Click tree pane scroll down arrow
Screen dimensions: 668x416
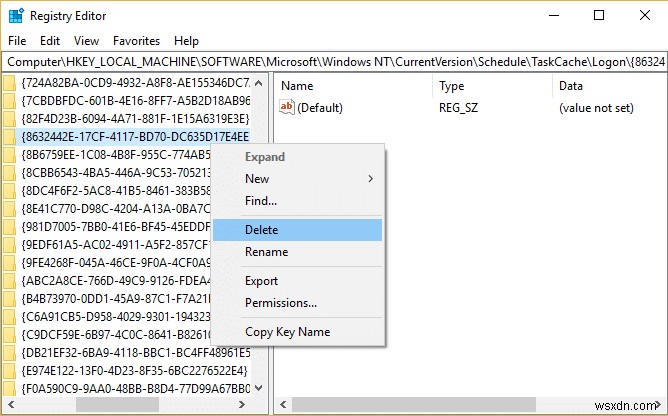258,388
